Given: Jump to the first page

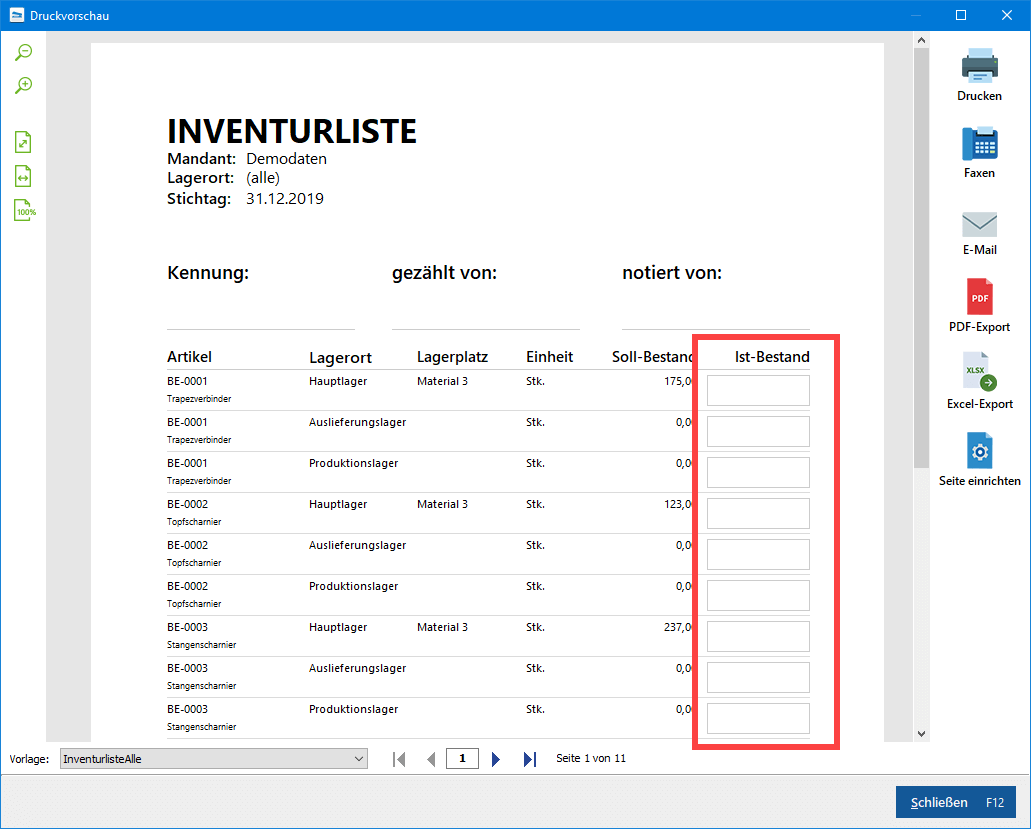Looking at the screenshot, I should click(399, 759).
